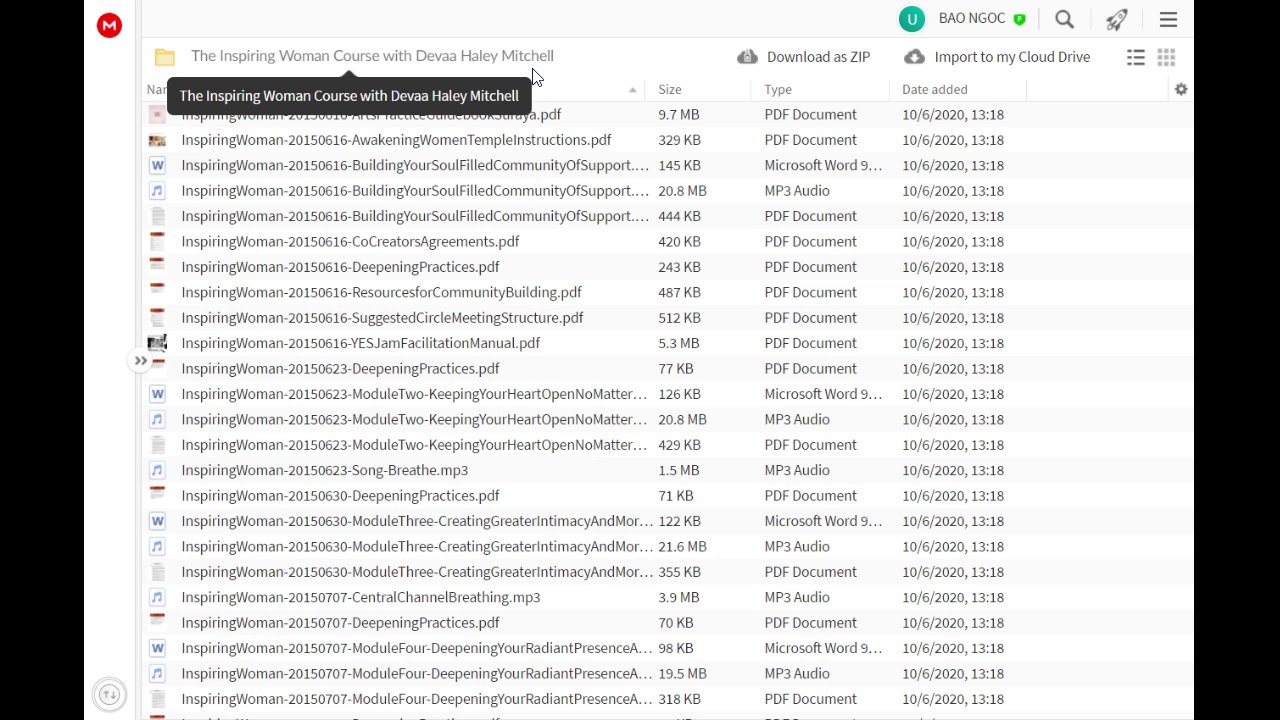The image size is (1280, 720).
Task: Sort files by Type column
Action: pyautogui.click(x=778, y=89)
